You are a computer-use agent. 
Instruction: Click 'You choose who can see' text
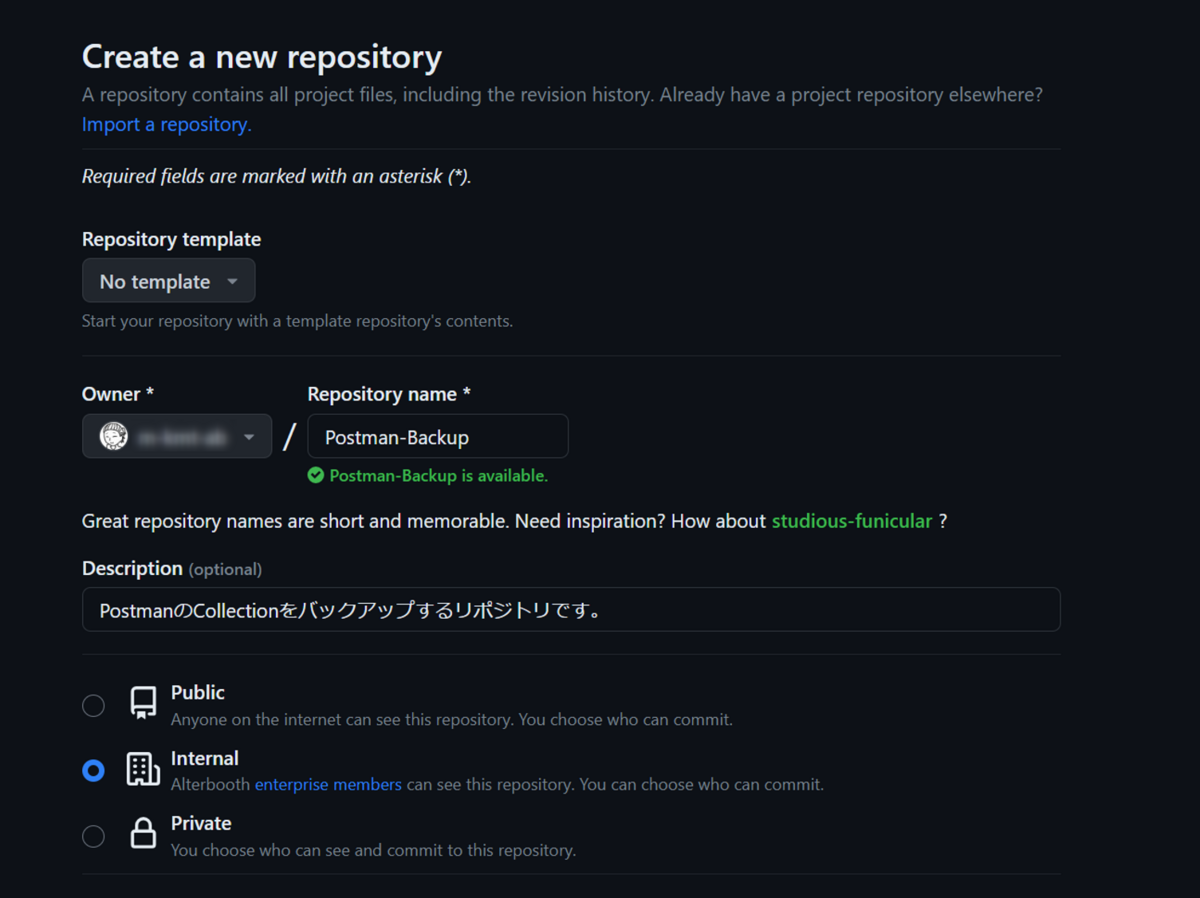pyautogui.click(x=373, y=851)
